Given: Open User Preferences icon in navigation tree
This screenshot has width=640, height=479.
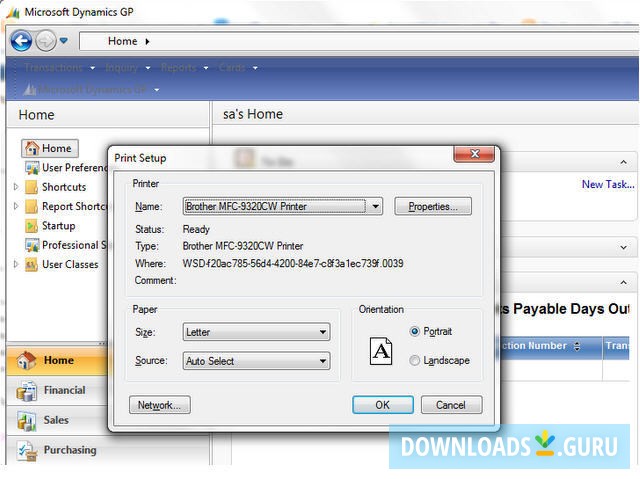Looking at the screenshot, I should pos(32,168).
